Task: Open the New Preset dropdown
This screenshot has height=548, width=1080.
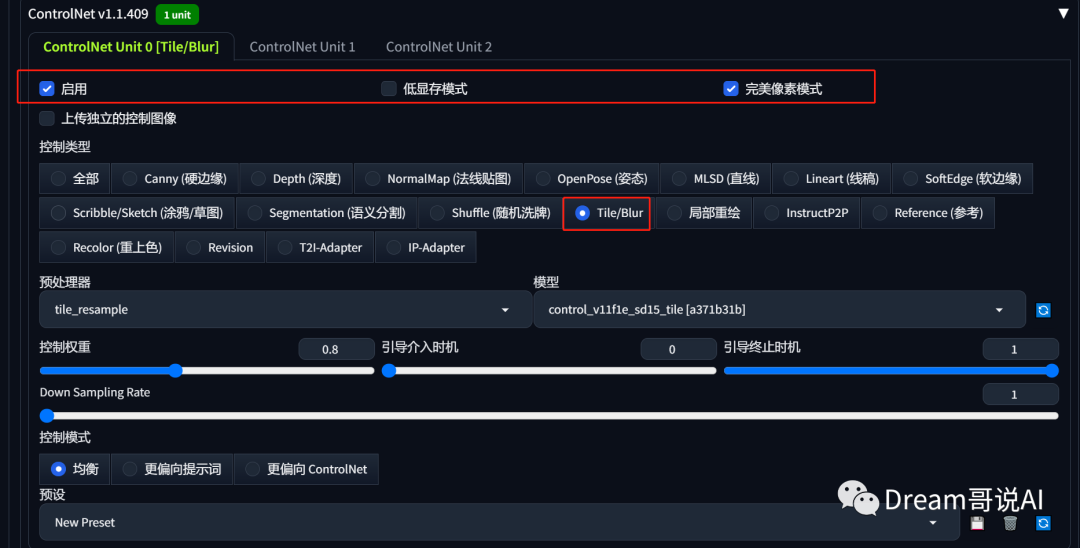Action: click(x=499, y=523)
